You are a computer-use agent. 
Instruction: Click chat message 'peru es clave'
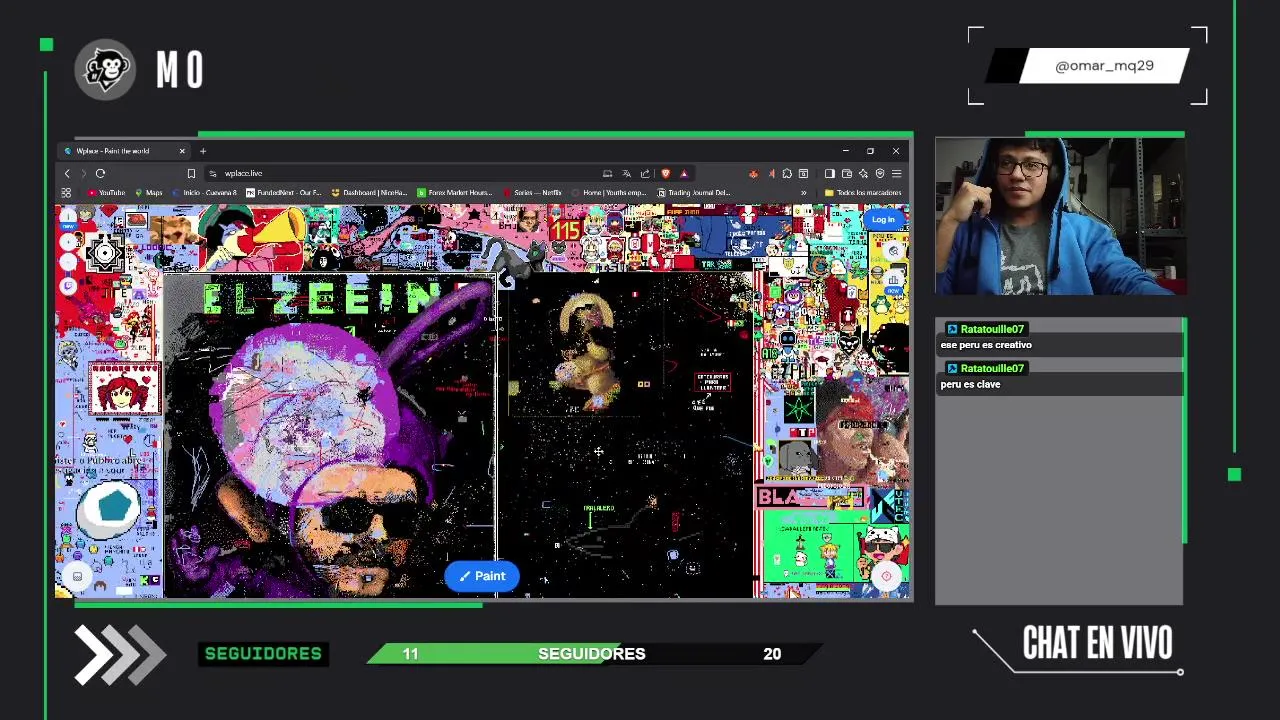pos(970,384)
